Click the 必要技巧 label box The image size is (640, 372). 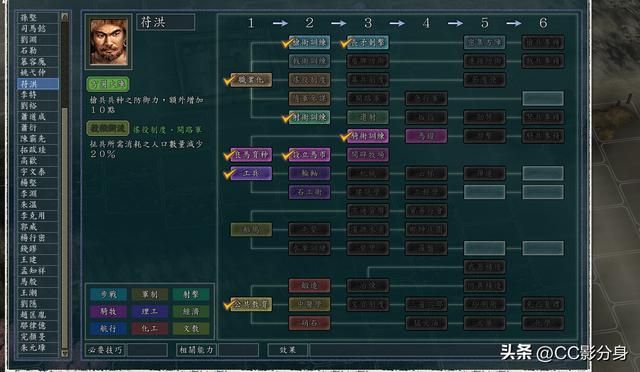pos(106,350)
